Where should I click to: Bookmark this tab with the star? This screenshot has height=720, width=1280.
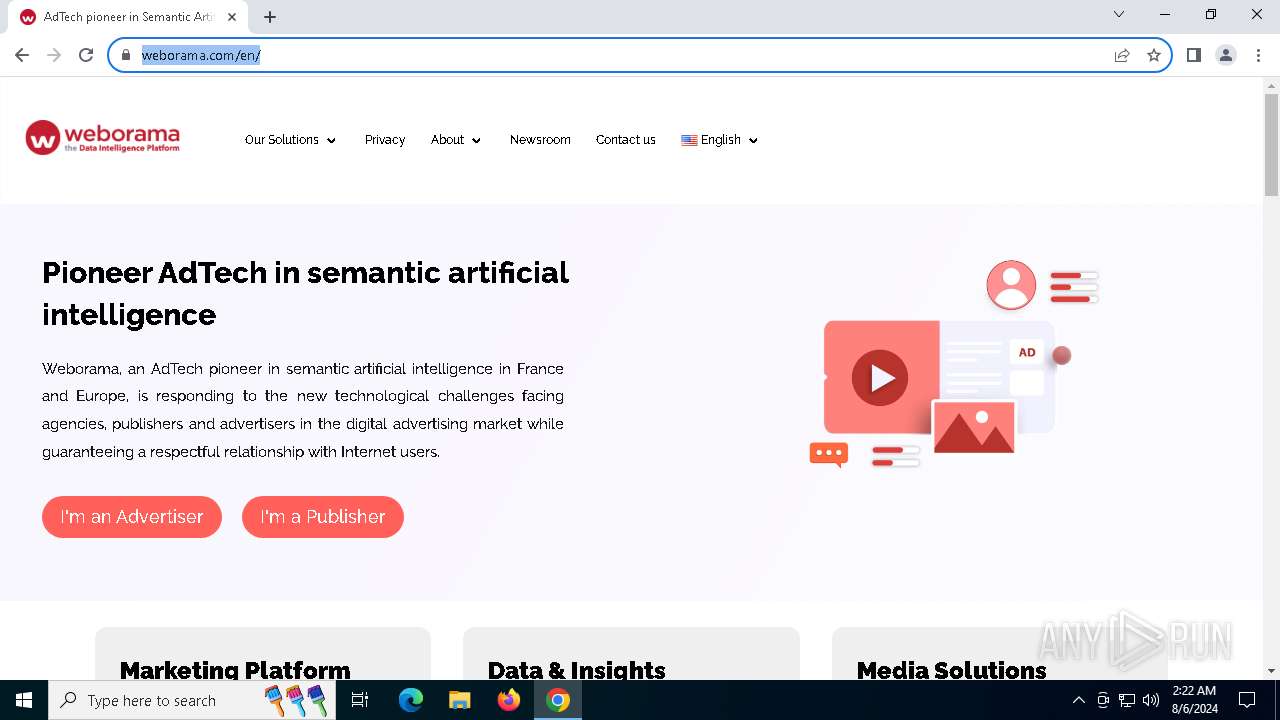[1154, 55]
